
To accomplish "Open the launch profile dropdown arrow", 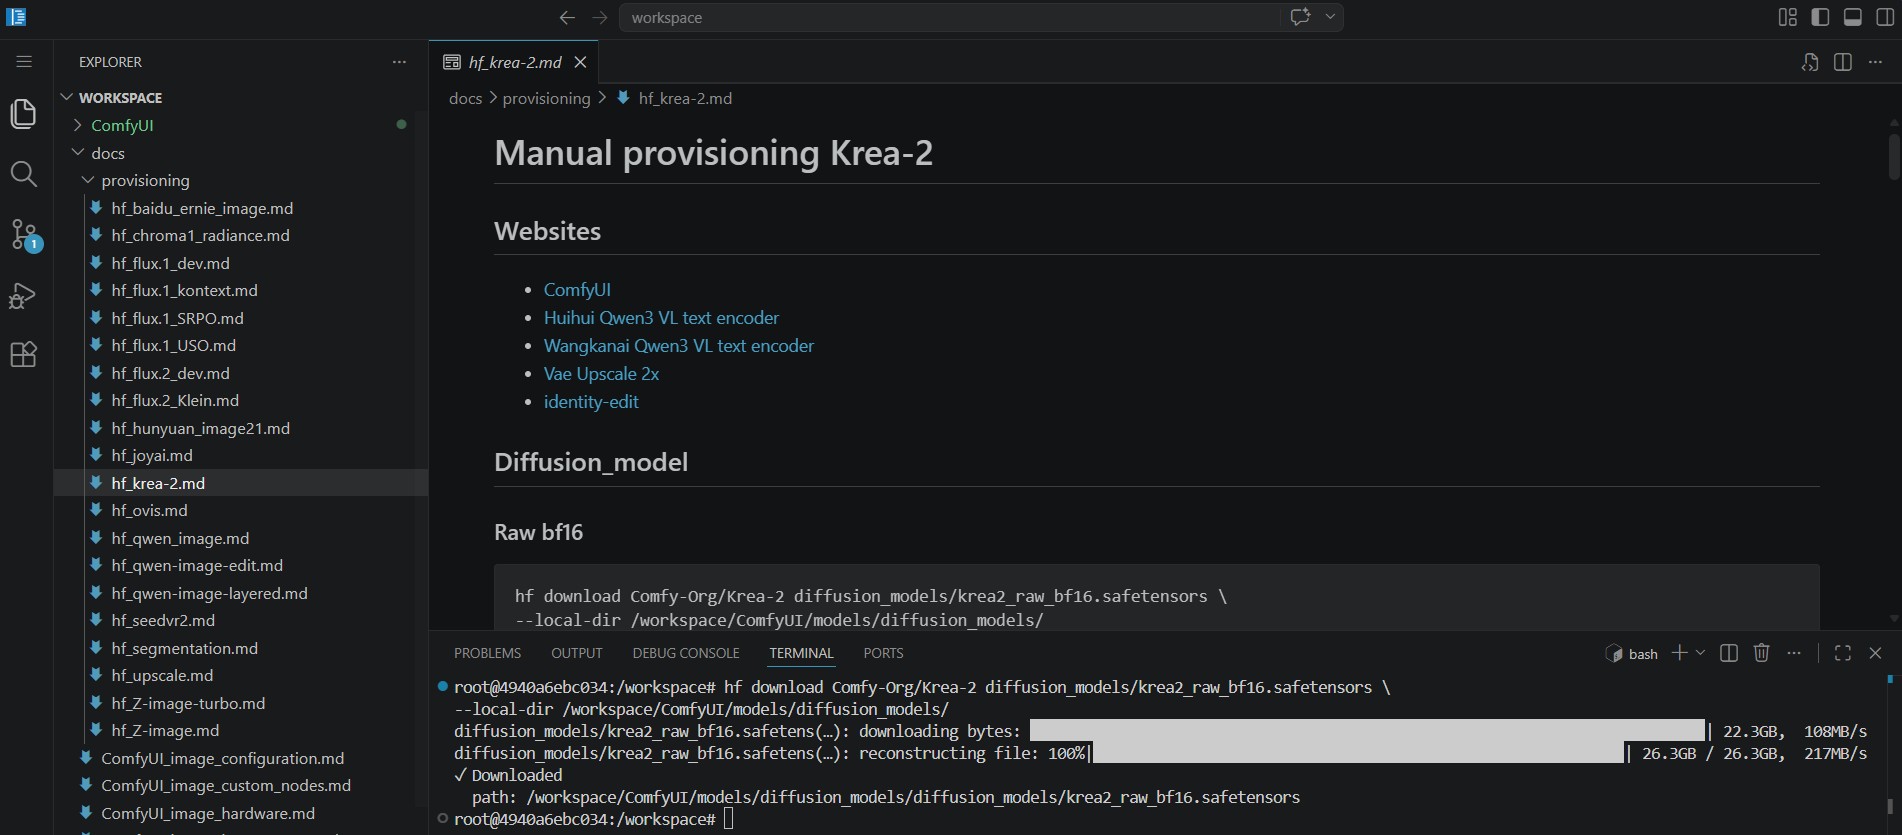I will 1700,652.
